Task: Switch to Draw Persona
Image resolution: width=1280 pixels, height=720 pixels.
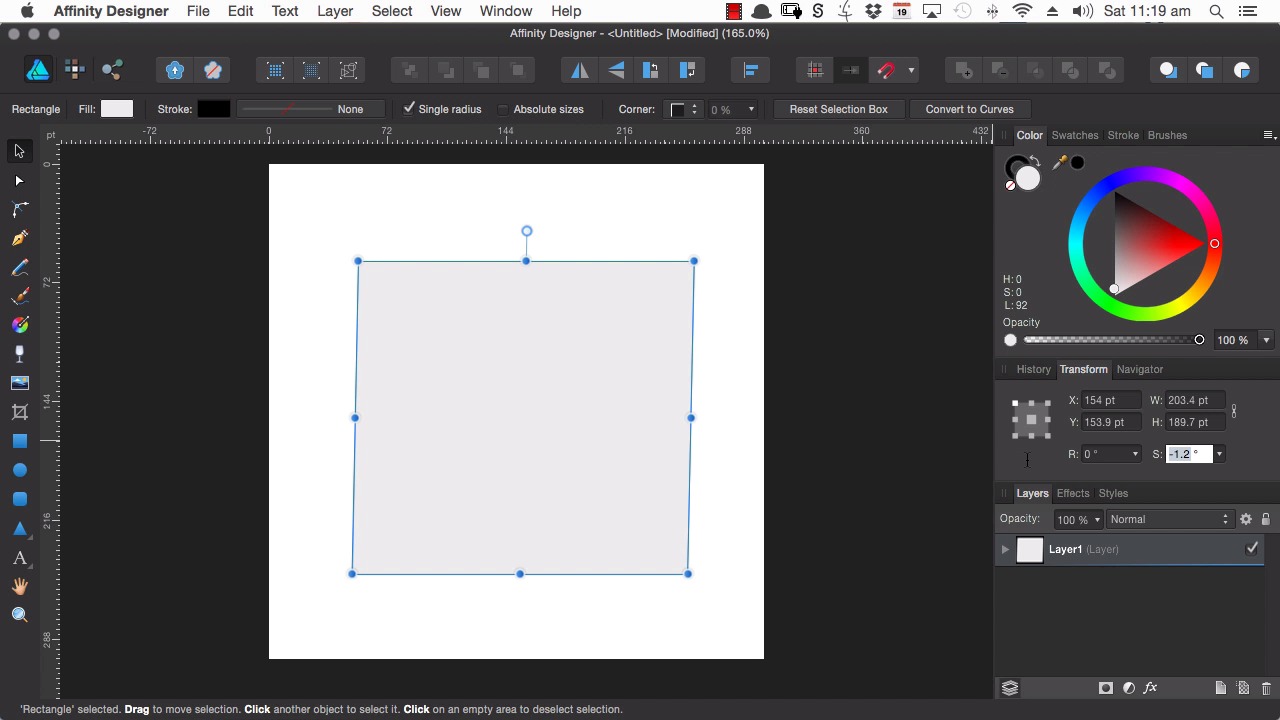Action: coord(38,70)
